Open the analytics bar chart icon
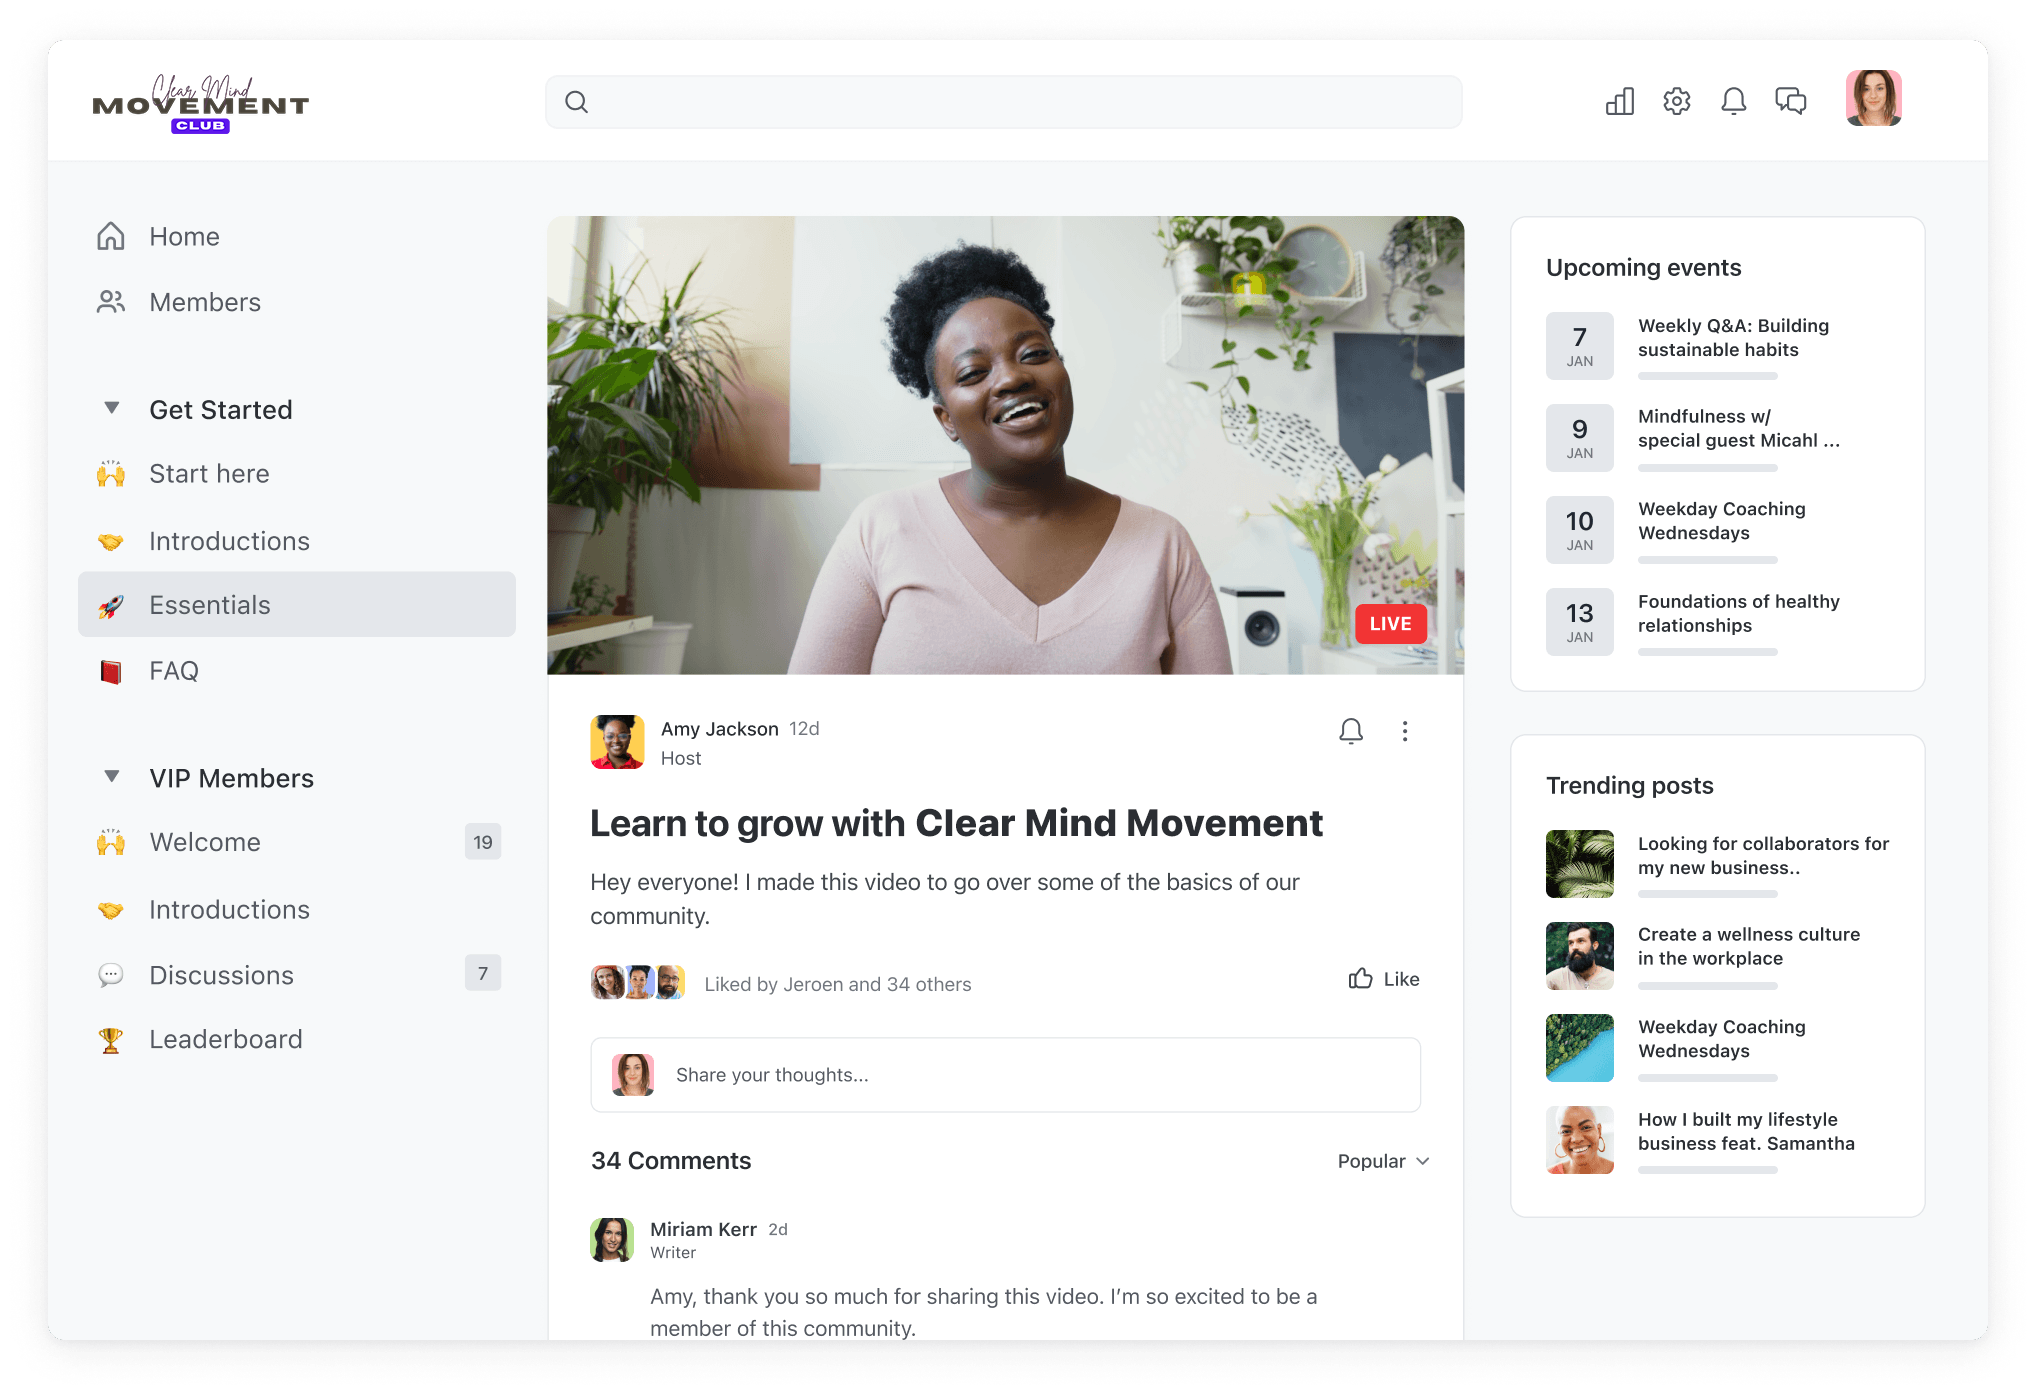This screenshot has width=2036, height=1396. coord(1619,101)
